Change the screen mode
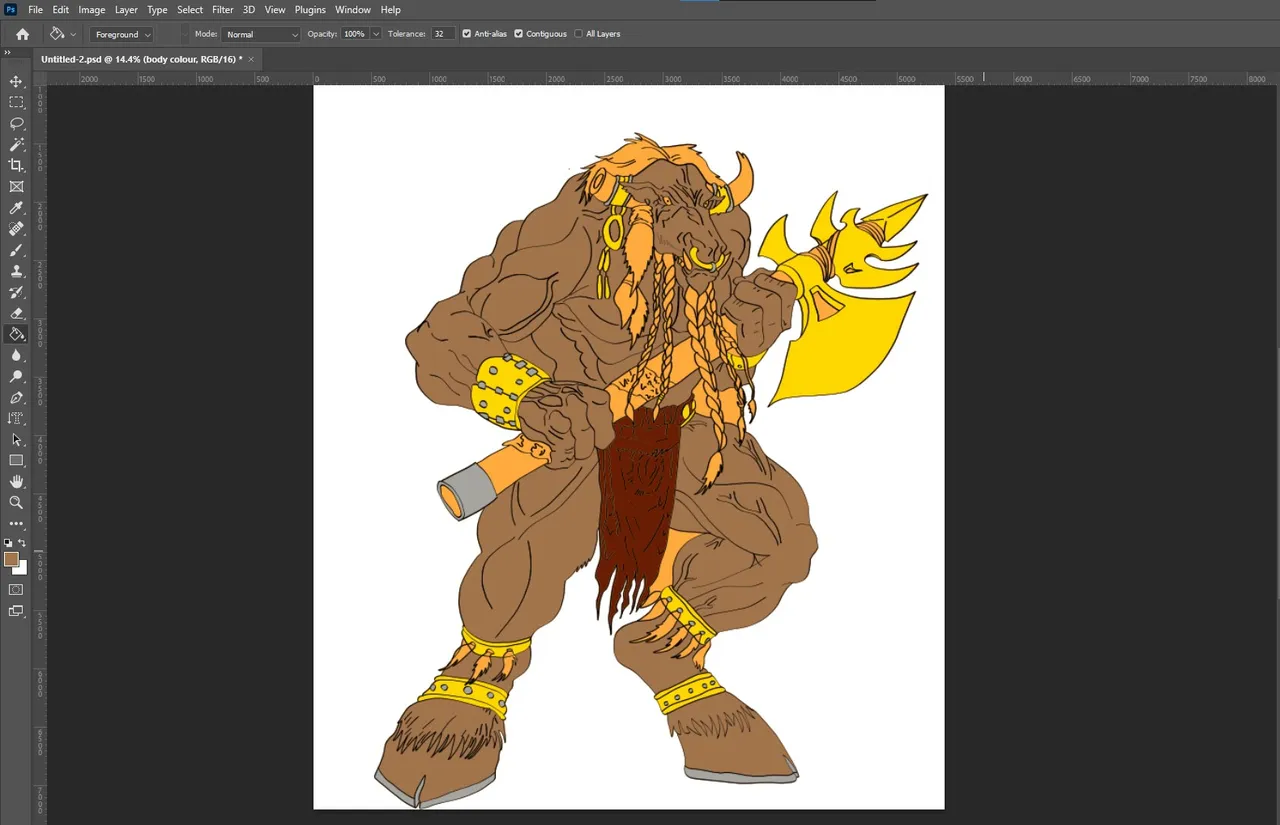Viewport: 1280px width, 825px height. 16,611
